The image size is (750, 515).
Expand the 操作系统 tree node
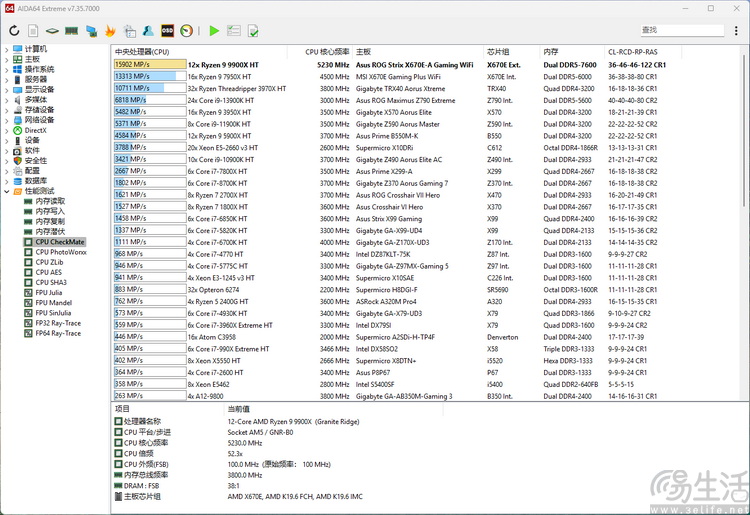point(7,69)
